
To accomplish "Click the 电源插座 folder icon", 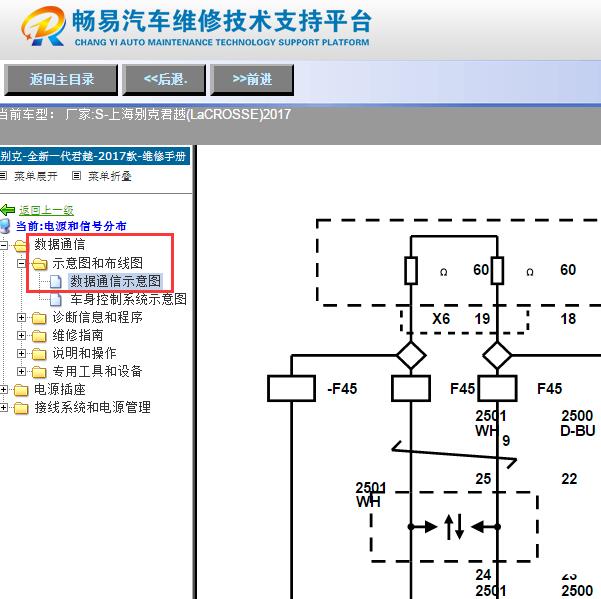I will click(21, 390).
